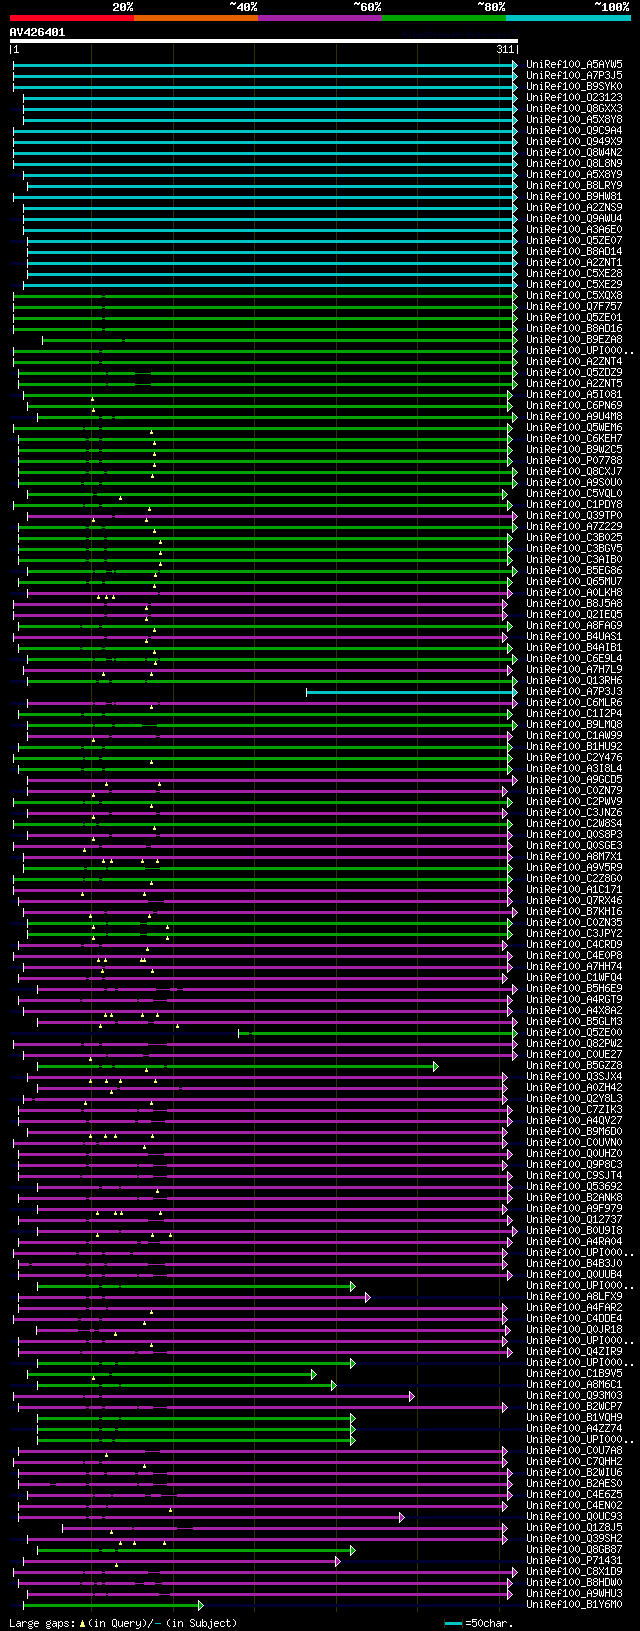
Task: Select the UniRef100_A0LKH8 label
Action: coord(574,592)
